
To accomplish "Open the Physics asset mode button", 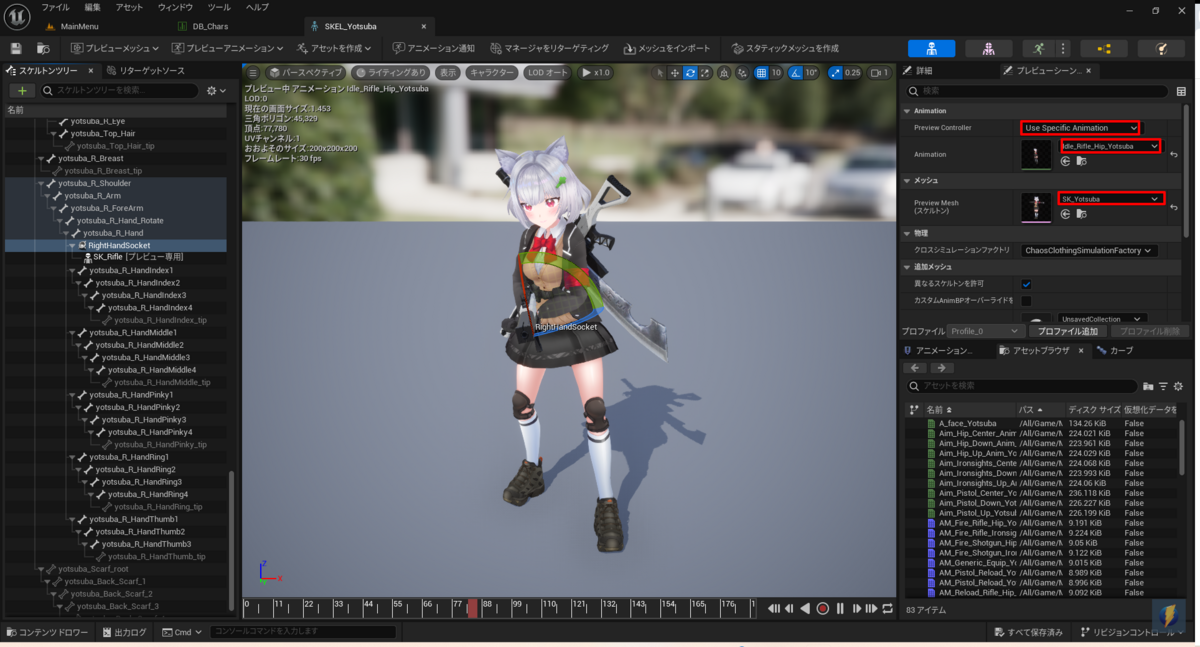I will (x=1162, y=48).
